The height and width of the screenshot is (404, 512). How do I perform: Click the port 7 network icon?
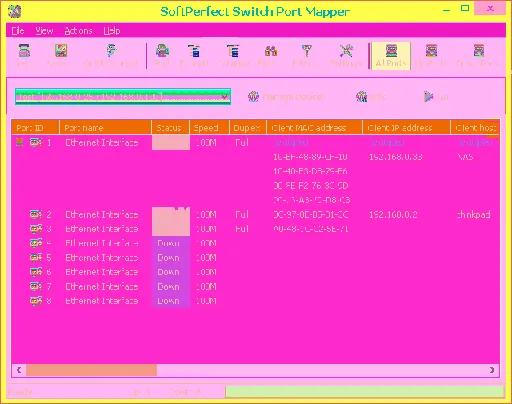pyautogui.click(x=36, y=286)
